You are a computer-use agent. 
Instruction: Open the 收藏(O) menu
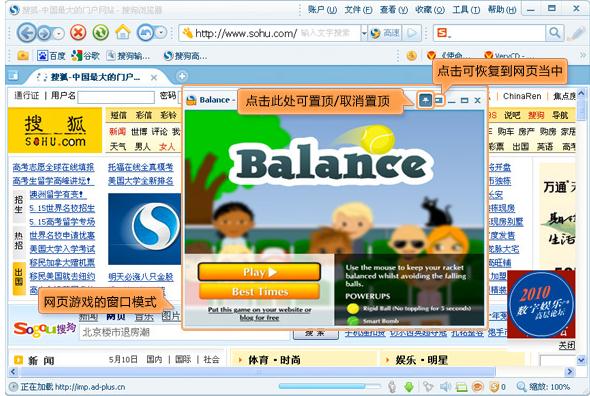tap(430, 9)
